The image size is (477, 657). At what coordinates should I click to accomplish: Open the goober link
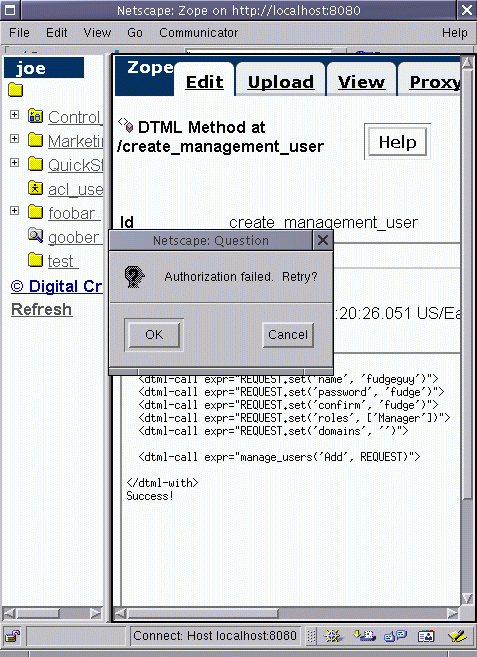(x=75, y=237)
